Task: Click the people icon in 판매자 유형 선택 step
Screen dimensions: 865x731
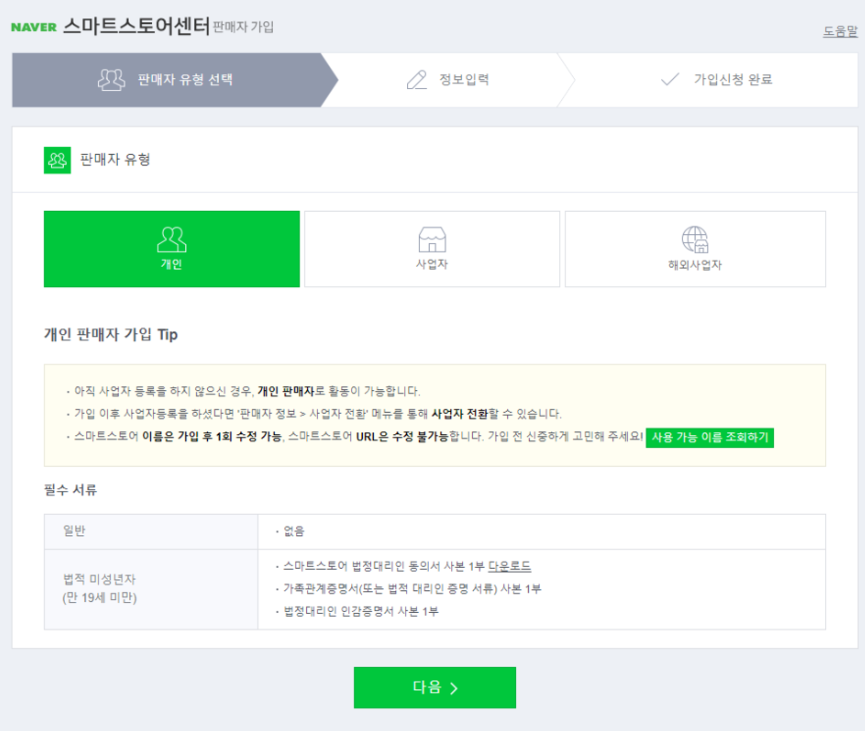Action: [x=111, y=80]
